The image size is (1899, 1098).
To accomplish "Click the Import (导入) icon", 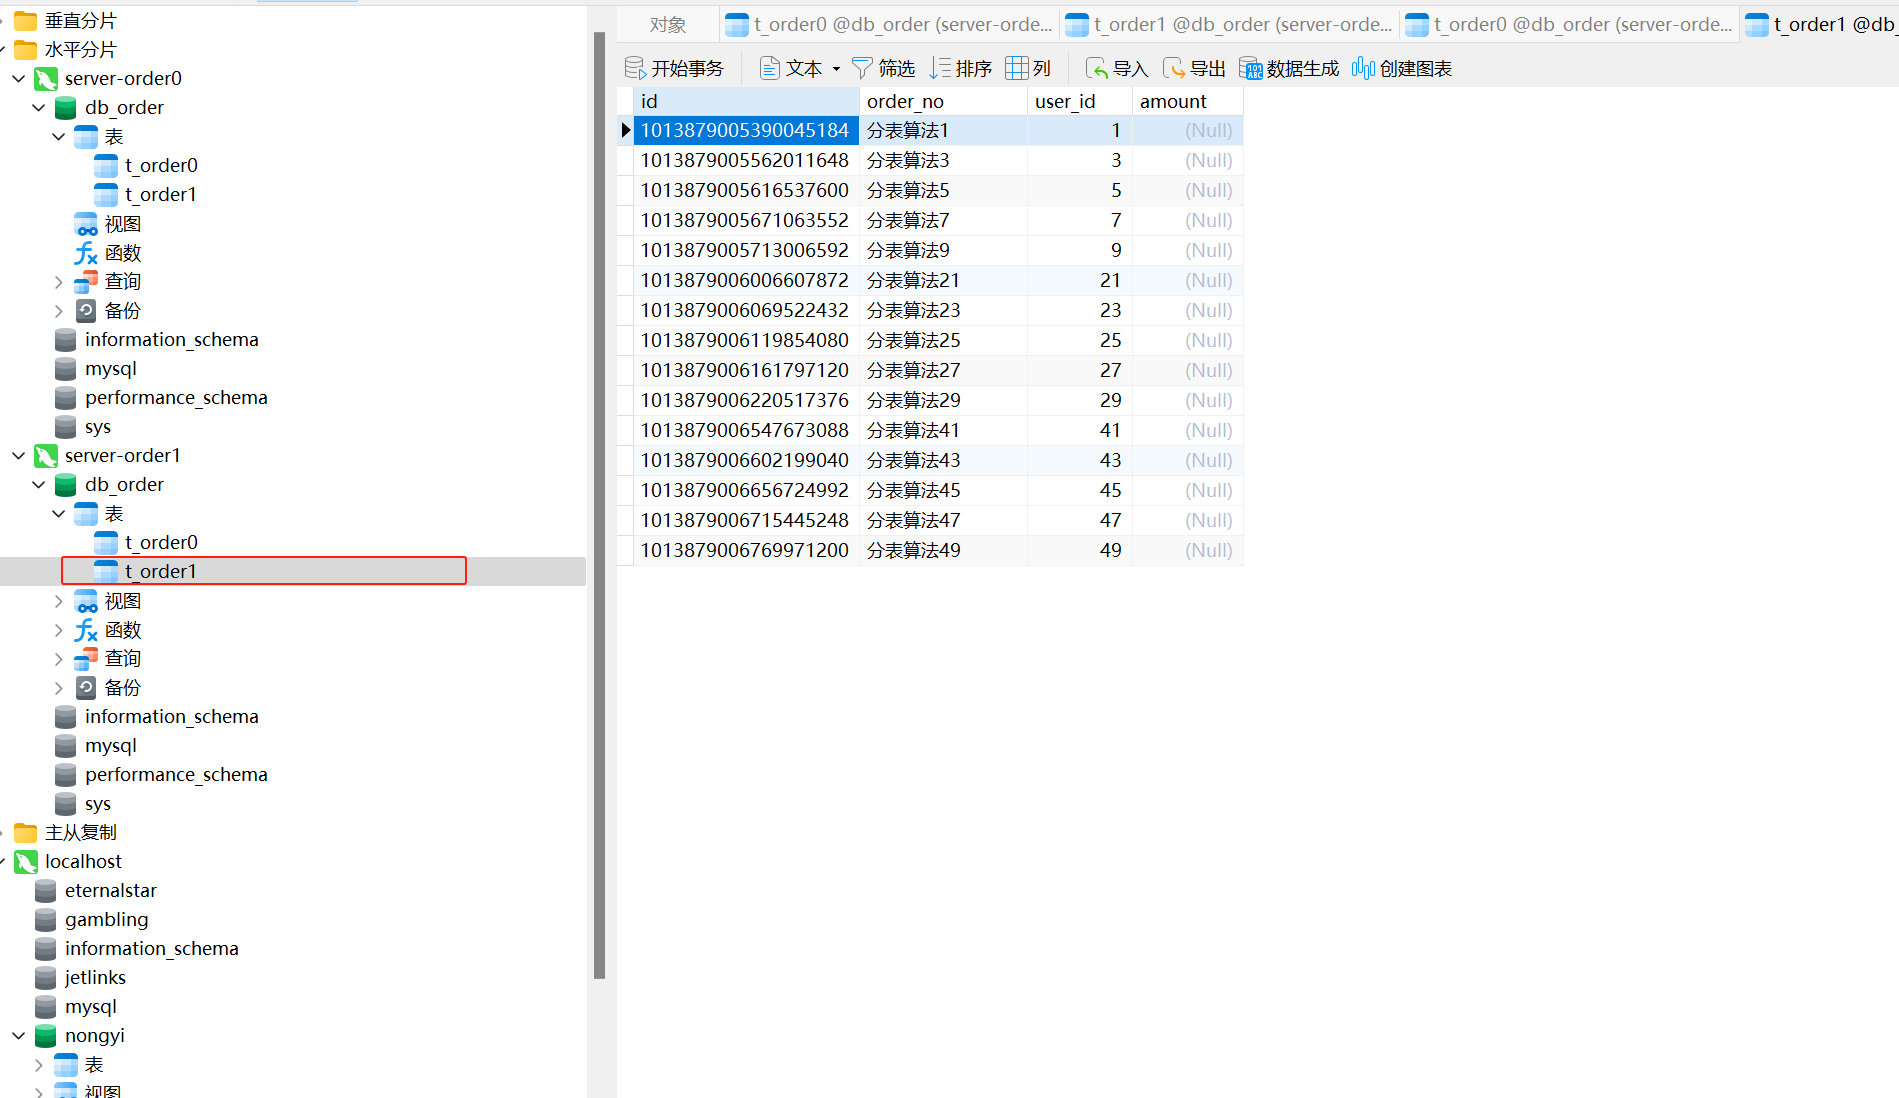I will coord(1097,68).
